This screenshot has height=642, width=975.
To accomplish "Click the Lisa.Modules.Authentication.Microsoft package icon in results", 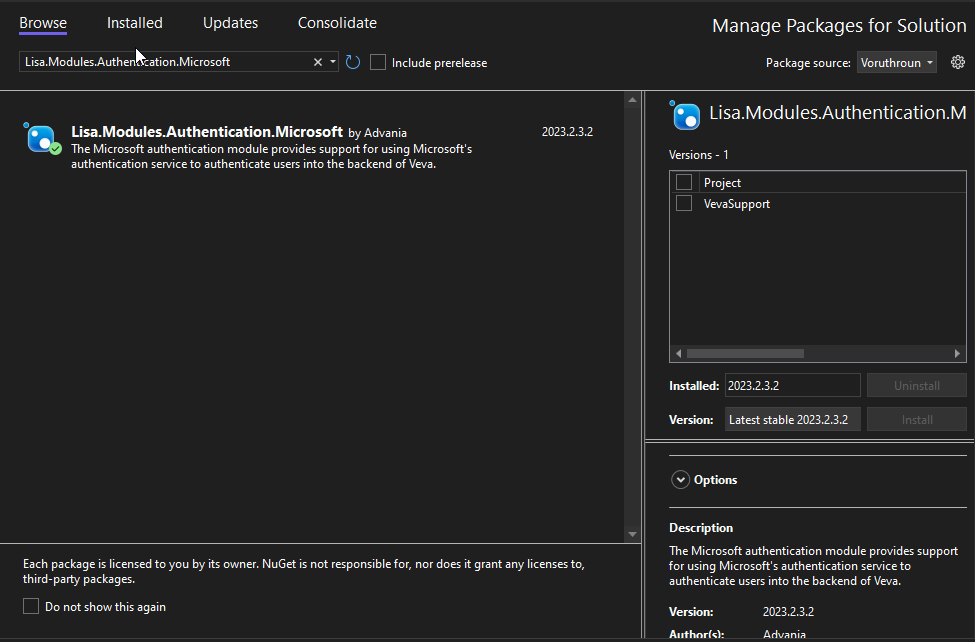I will pos(42,138).
